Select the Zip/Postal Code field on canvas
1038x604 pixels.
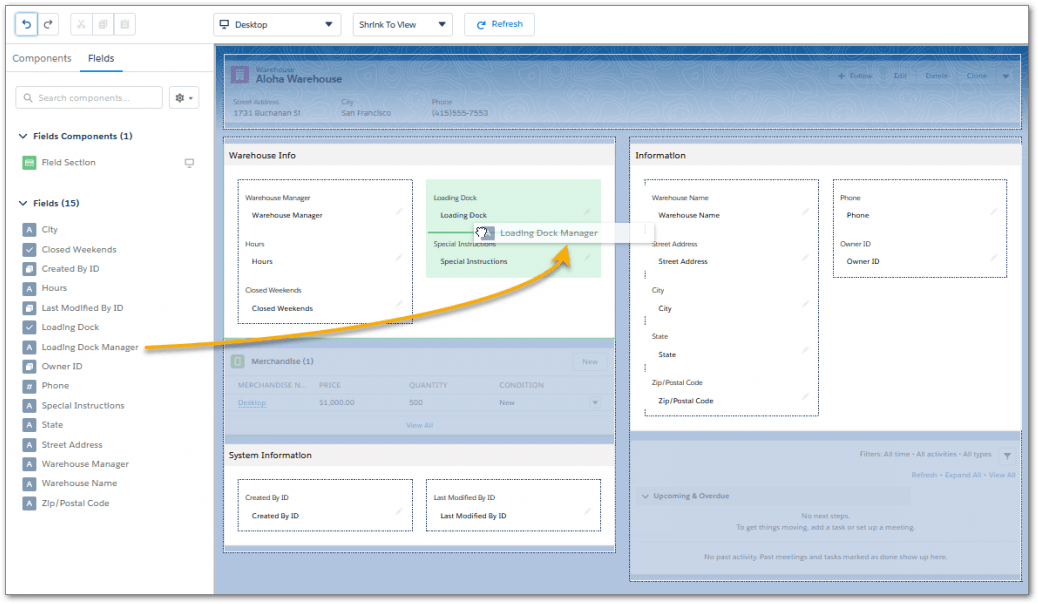731,392
